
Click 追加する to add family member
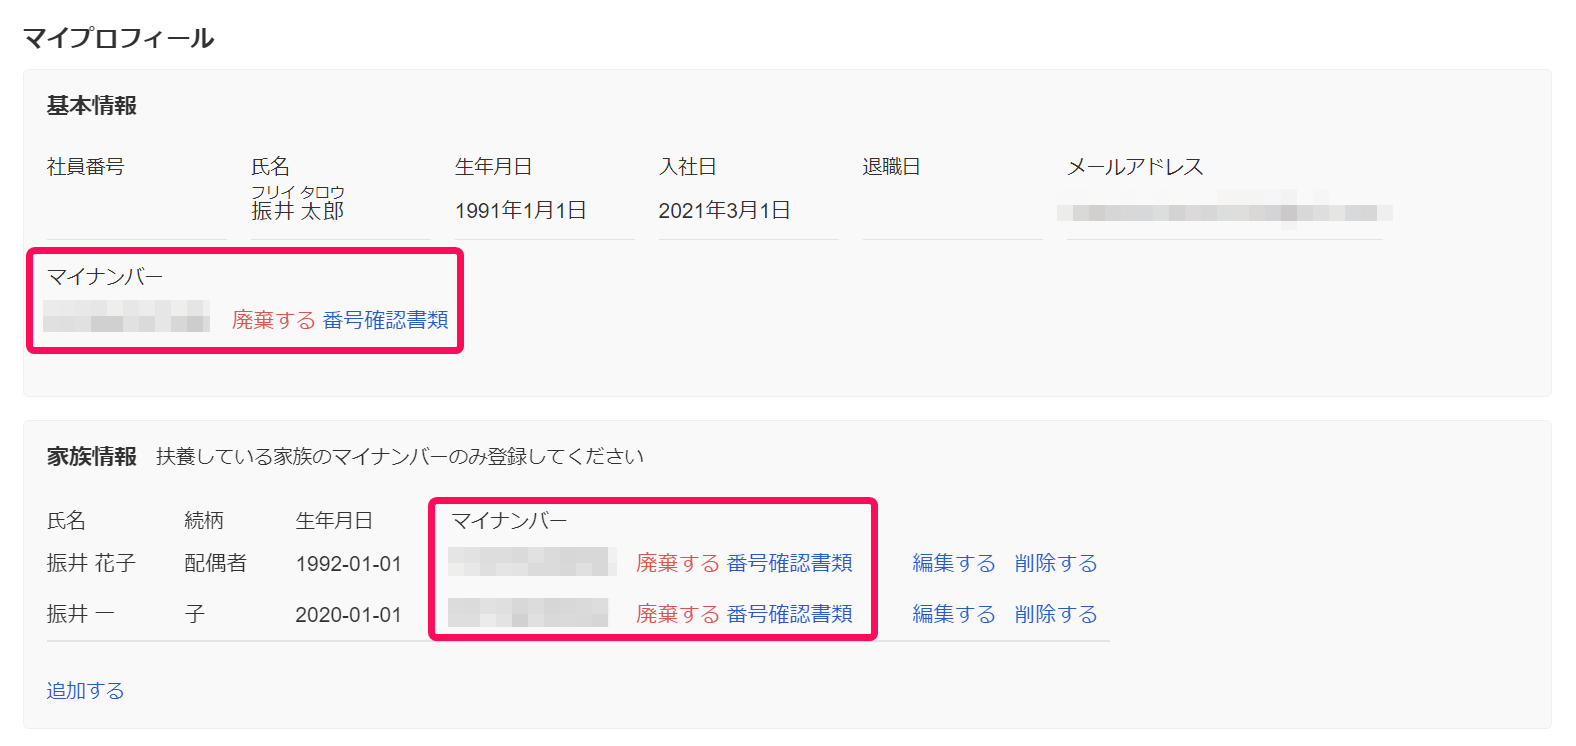(85, 691)
